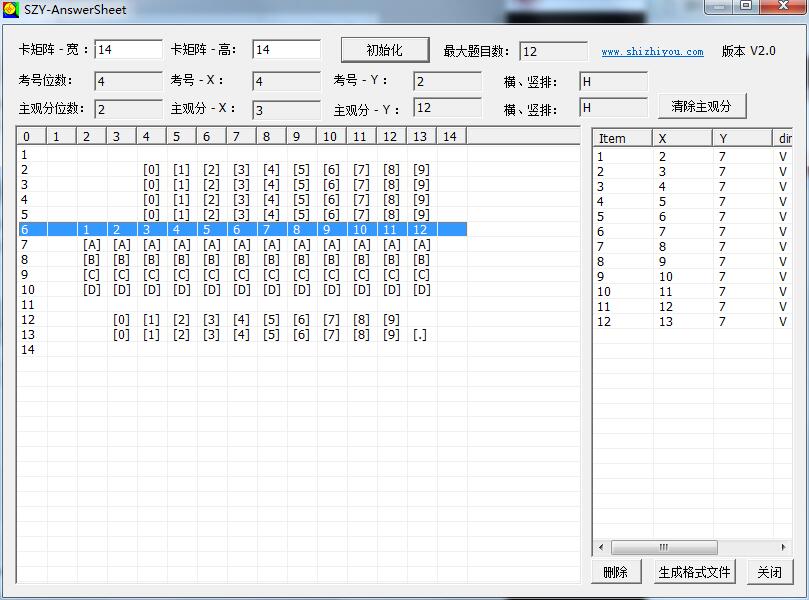Click the X column header in item list

(x=683, y=138)
